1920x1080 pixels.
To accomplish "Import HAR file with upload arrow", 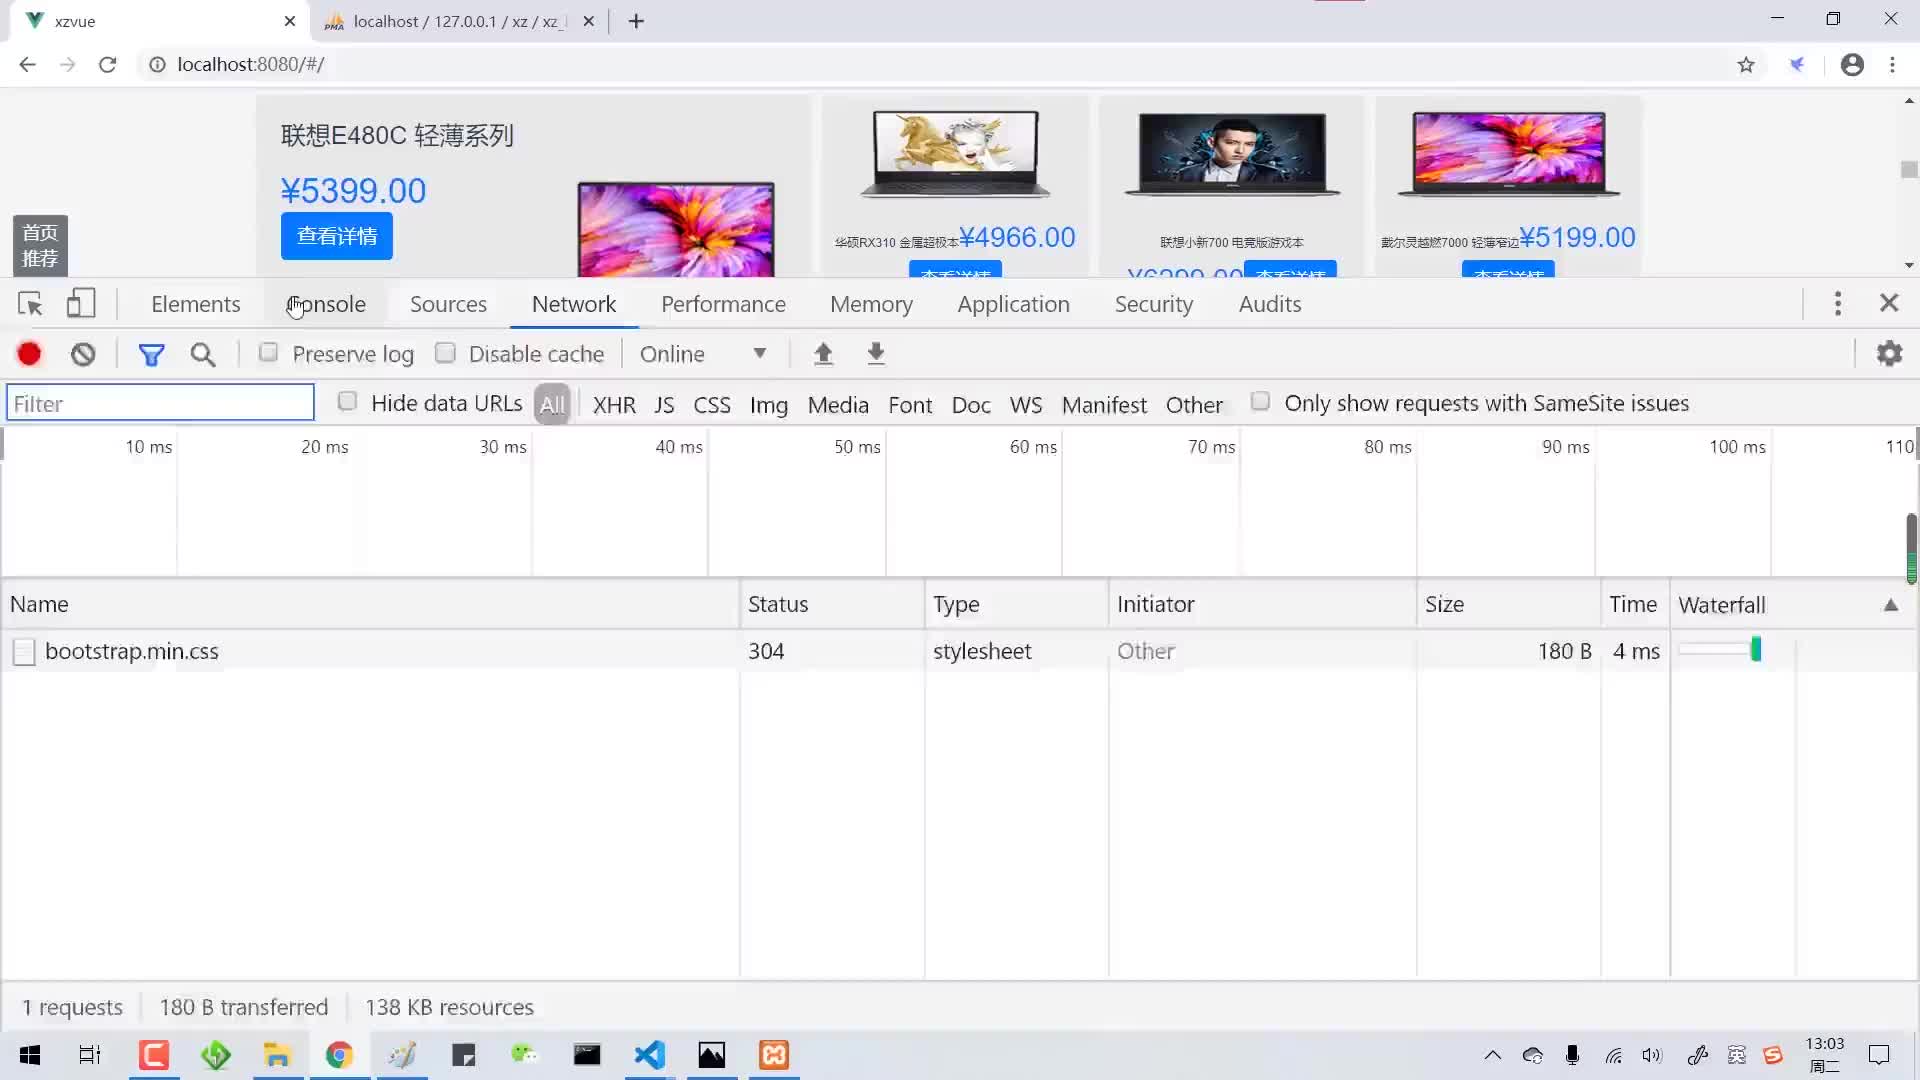I will pyautogui.click(x=823, y=353).
